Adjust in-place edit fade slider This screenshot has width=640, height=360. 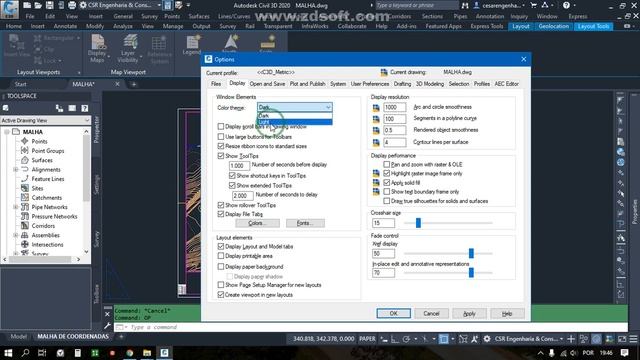pos(471,272)
